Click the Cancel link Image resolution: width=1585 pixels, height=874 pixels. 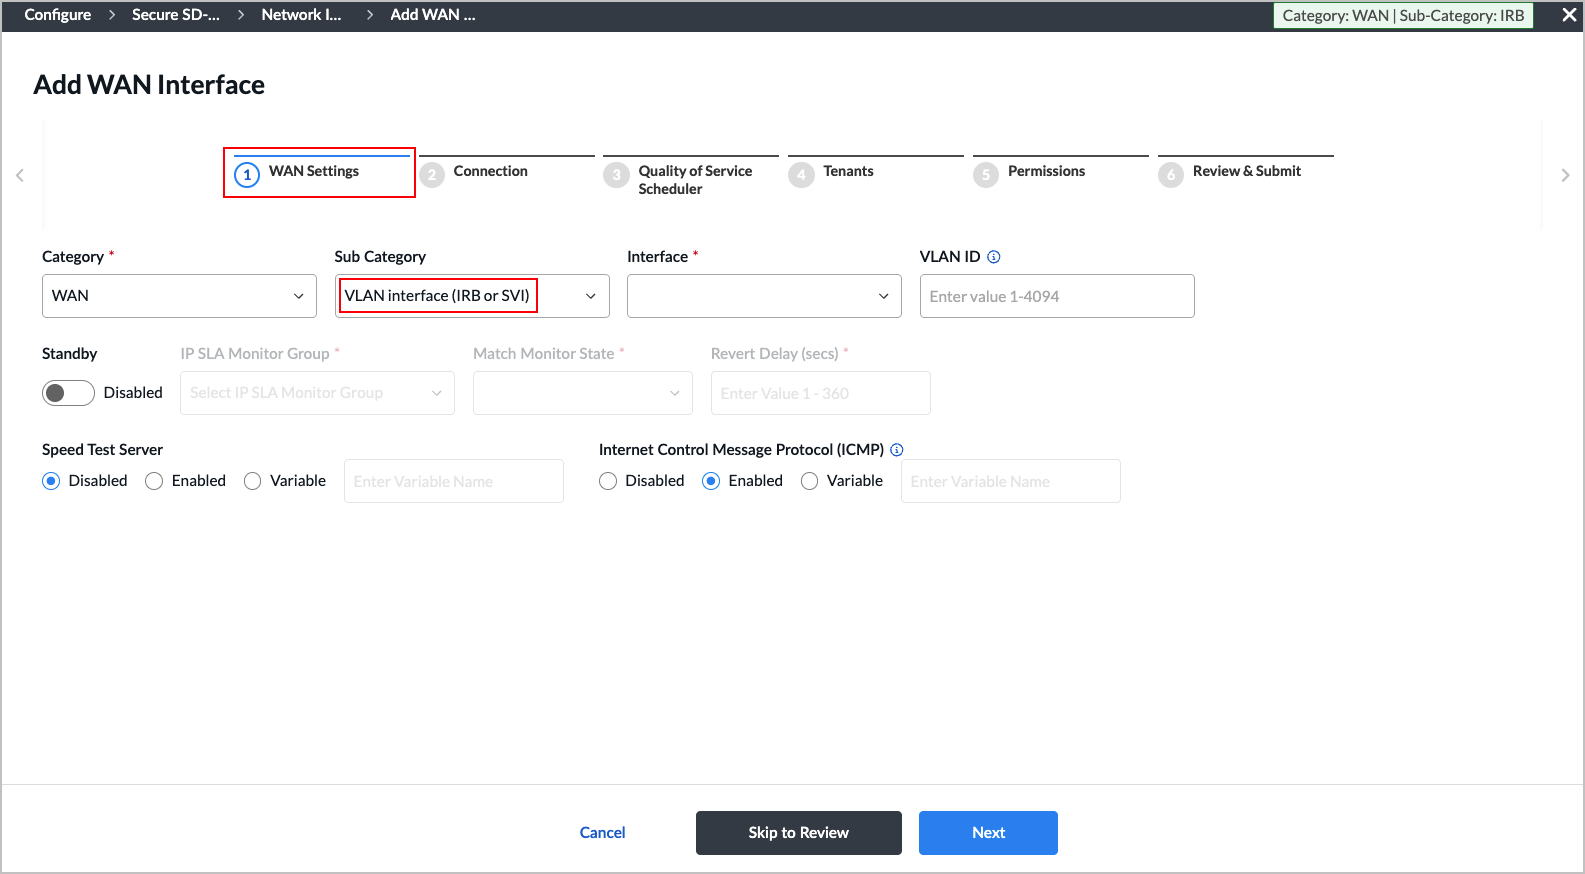tap(602, 833)
